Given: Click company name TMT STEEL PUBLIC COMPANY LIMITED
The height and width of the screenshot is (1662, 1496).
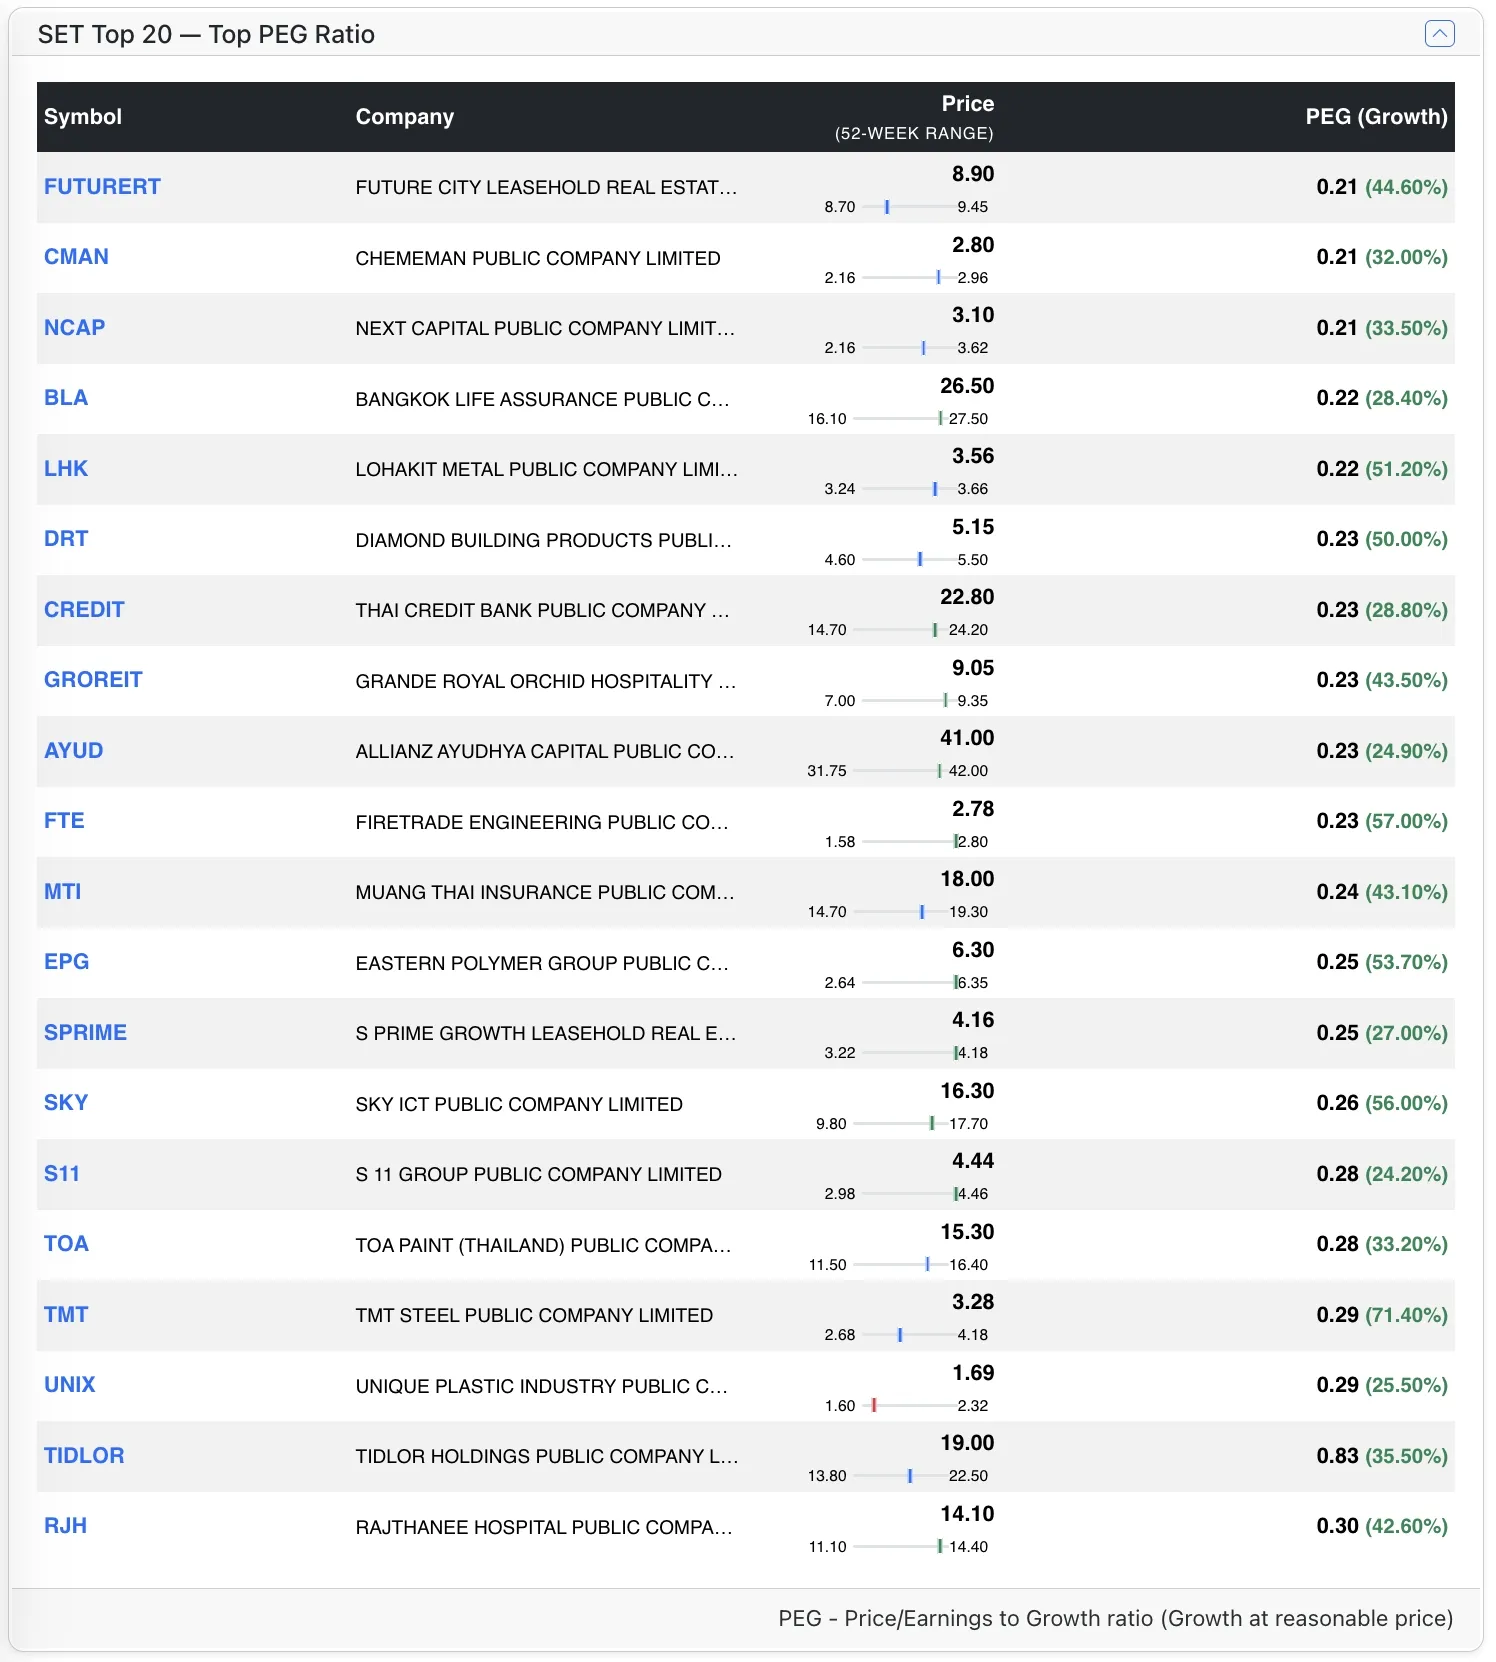Looking at the screenshot, I should (534, 1315).
